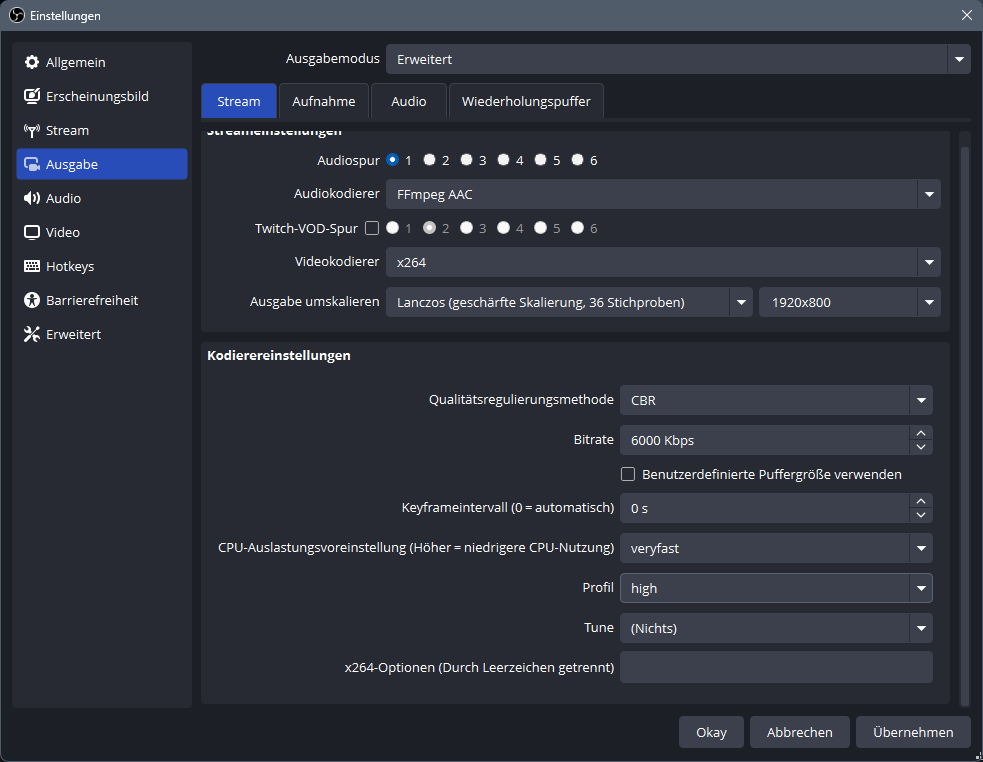Click the Erweitert tools icon
This screenshot has height=762, width=983.
pyautogui.click(x=31, y=334)
